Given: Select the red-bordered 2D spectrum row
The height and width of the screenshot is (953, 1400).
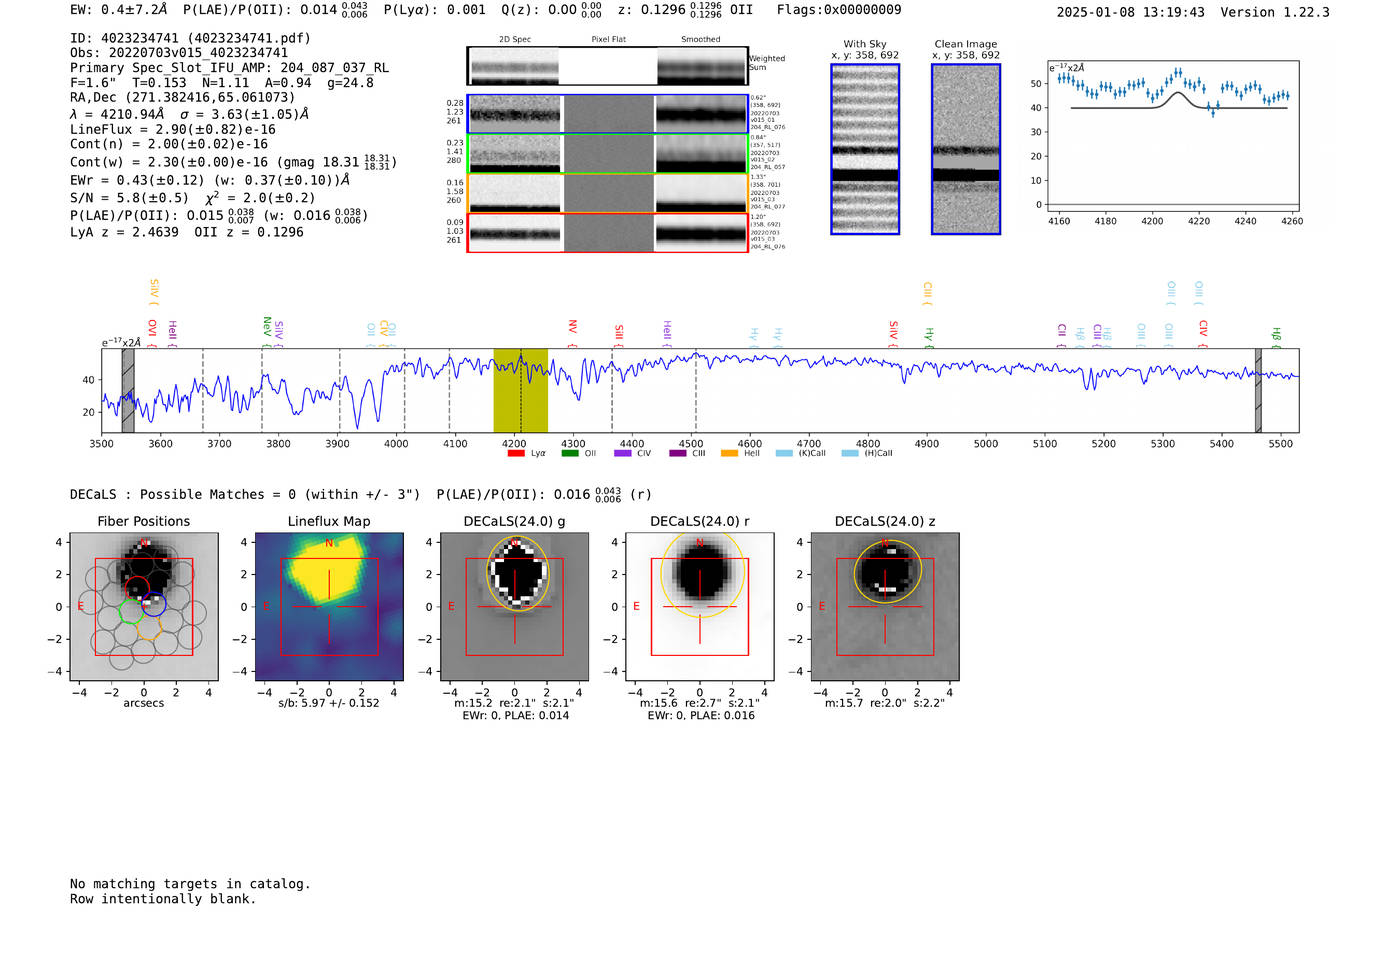Looking at the screenshot, I should pos(607,233).
